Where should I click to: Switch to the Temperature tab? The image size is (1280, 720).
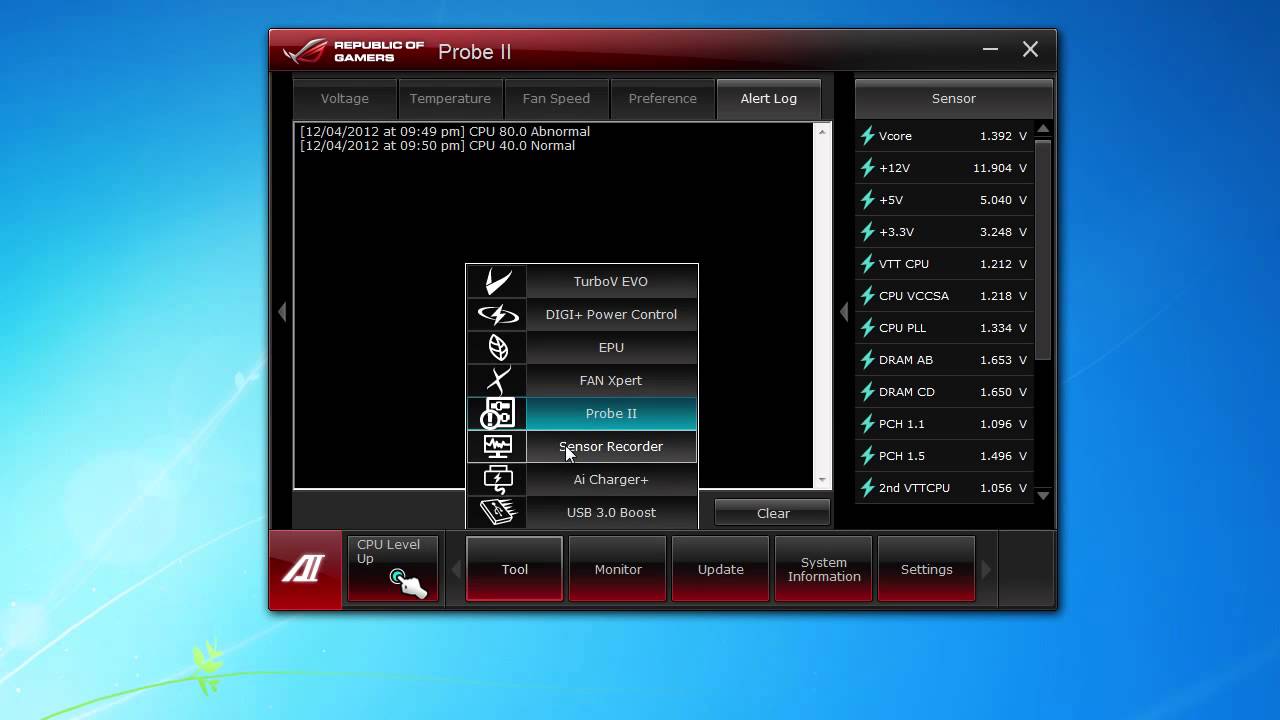tap(450, 99)
